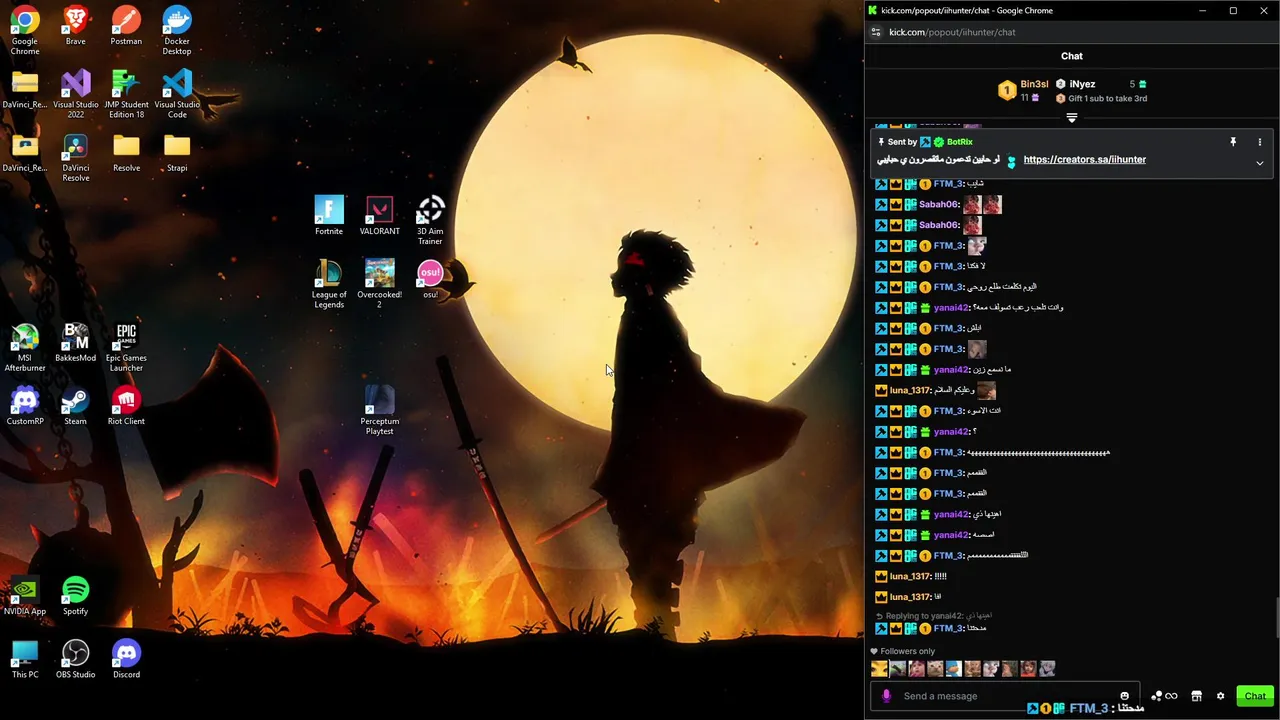Image resolution: width=1280 pixels, height=720 pixels.
Task: Click the purple microphone icon in chat
Action: [x=886, y=696]
